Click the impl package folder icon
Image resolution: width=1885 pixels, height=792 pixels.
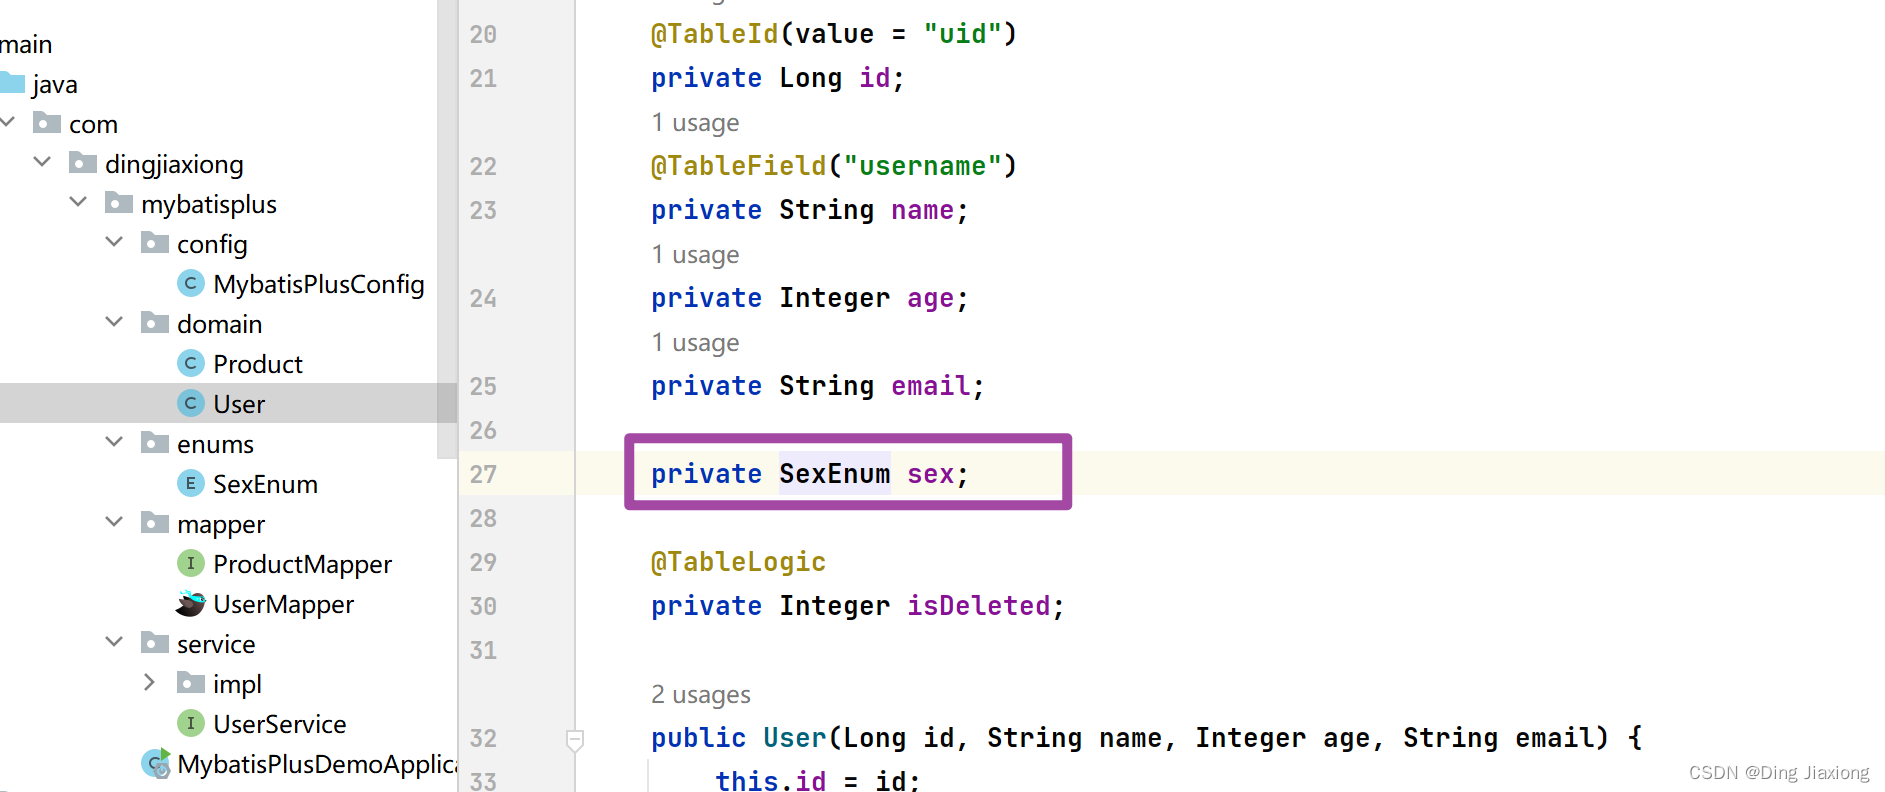[191, 683]
